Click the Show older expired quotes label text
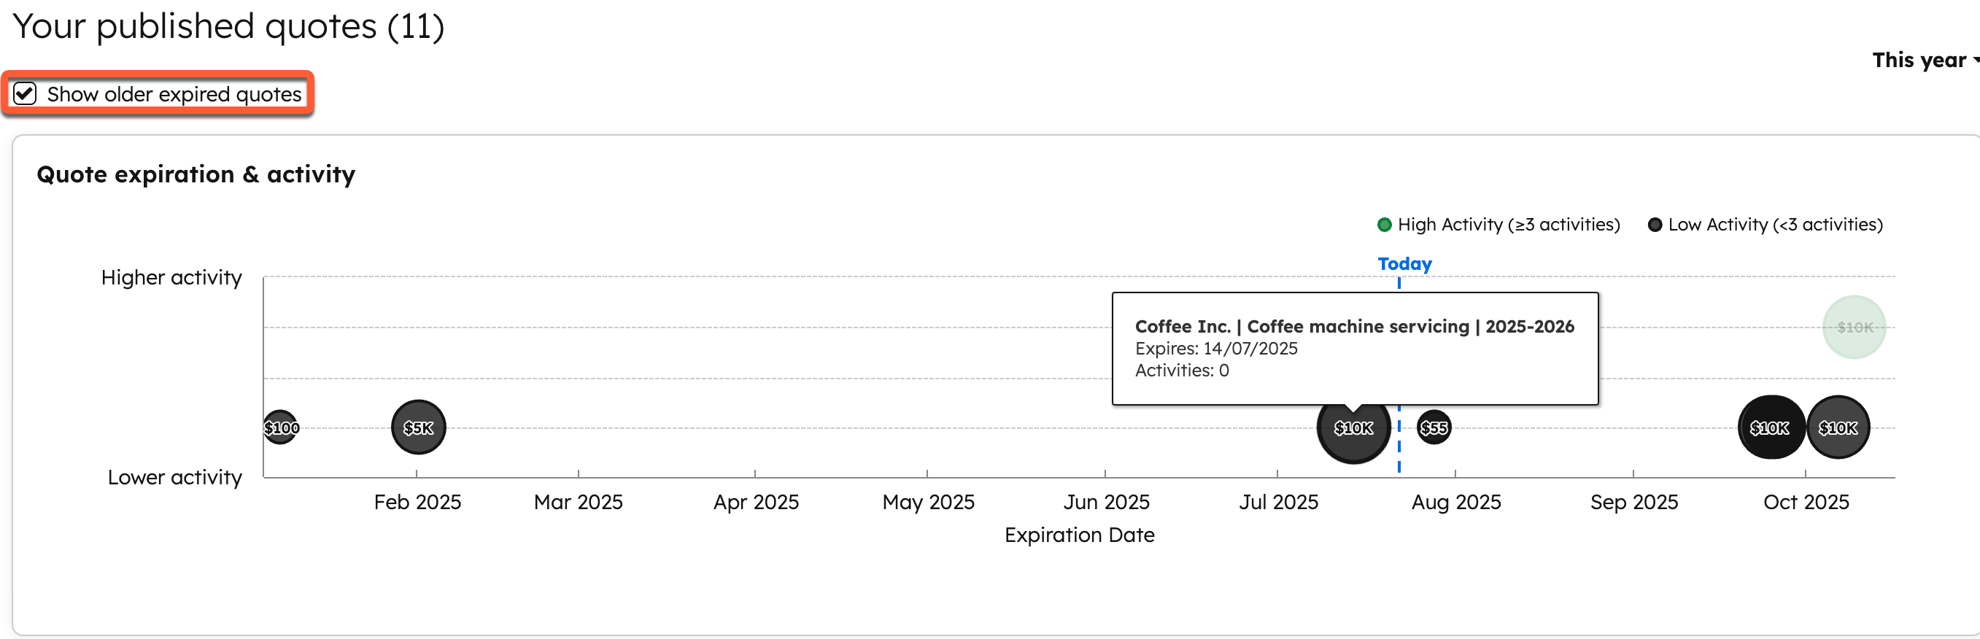The height and width of the screenshot is (639, 1980). click(x=174, y=94)
